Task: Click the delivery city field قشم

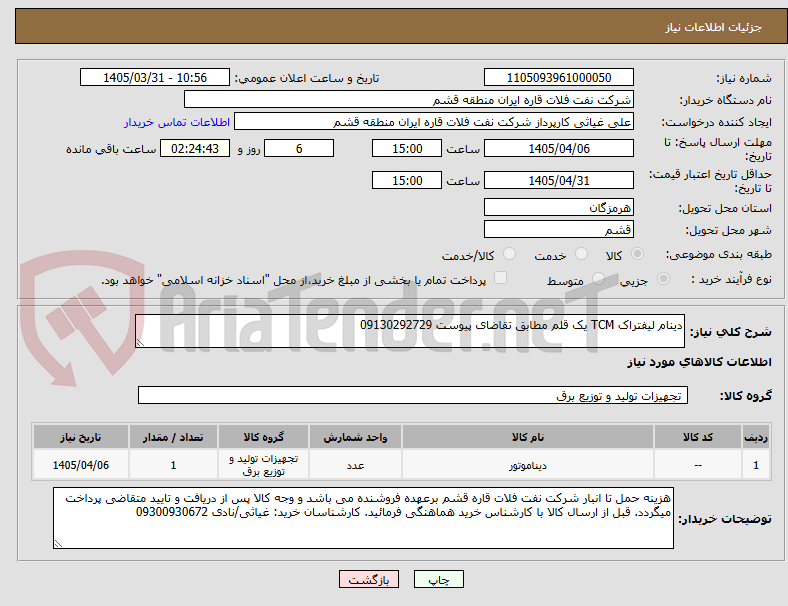Action: (558, 229)
